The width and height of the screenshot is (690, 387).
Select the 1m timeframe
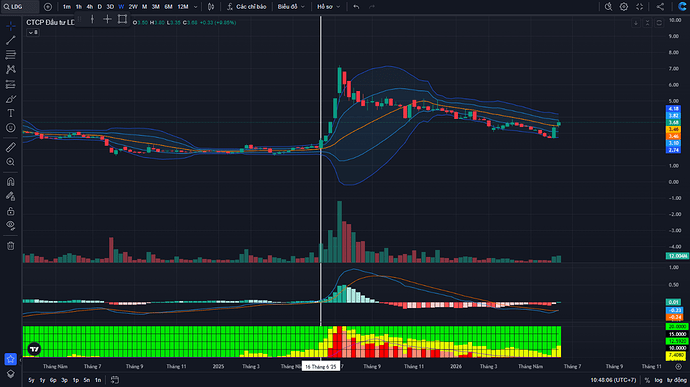66,7
